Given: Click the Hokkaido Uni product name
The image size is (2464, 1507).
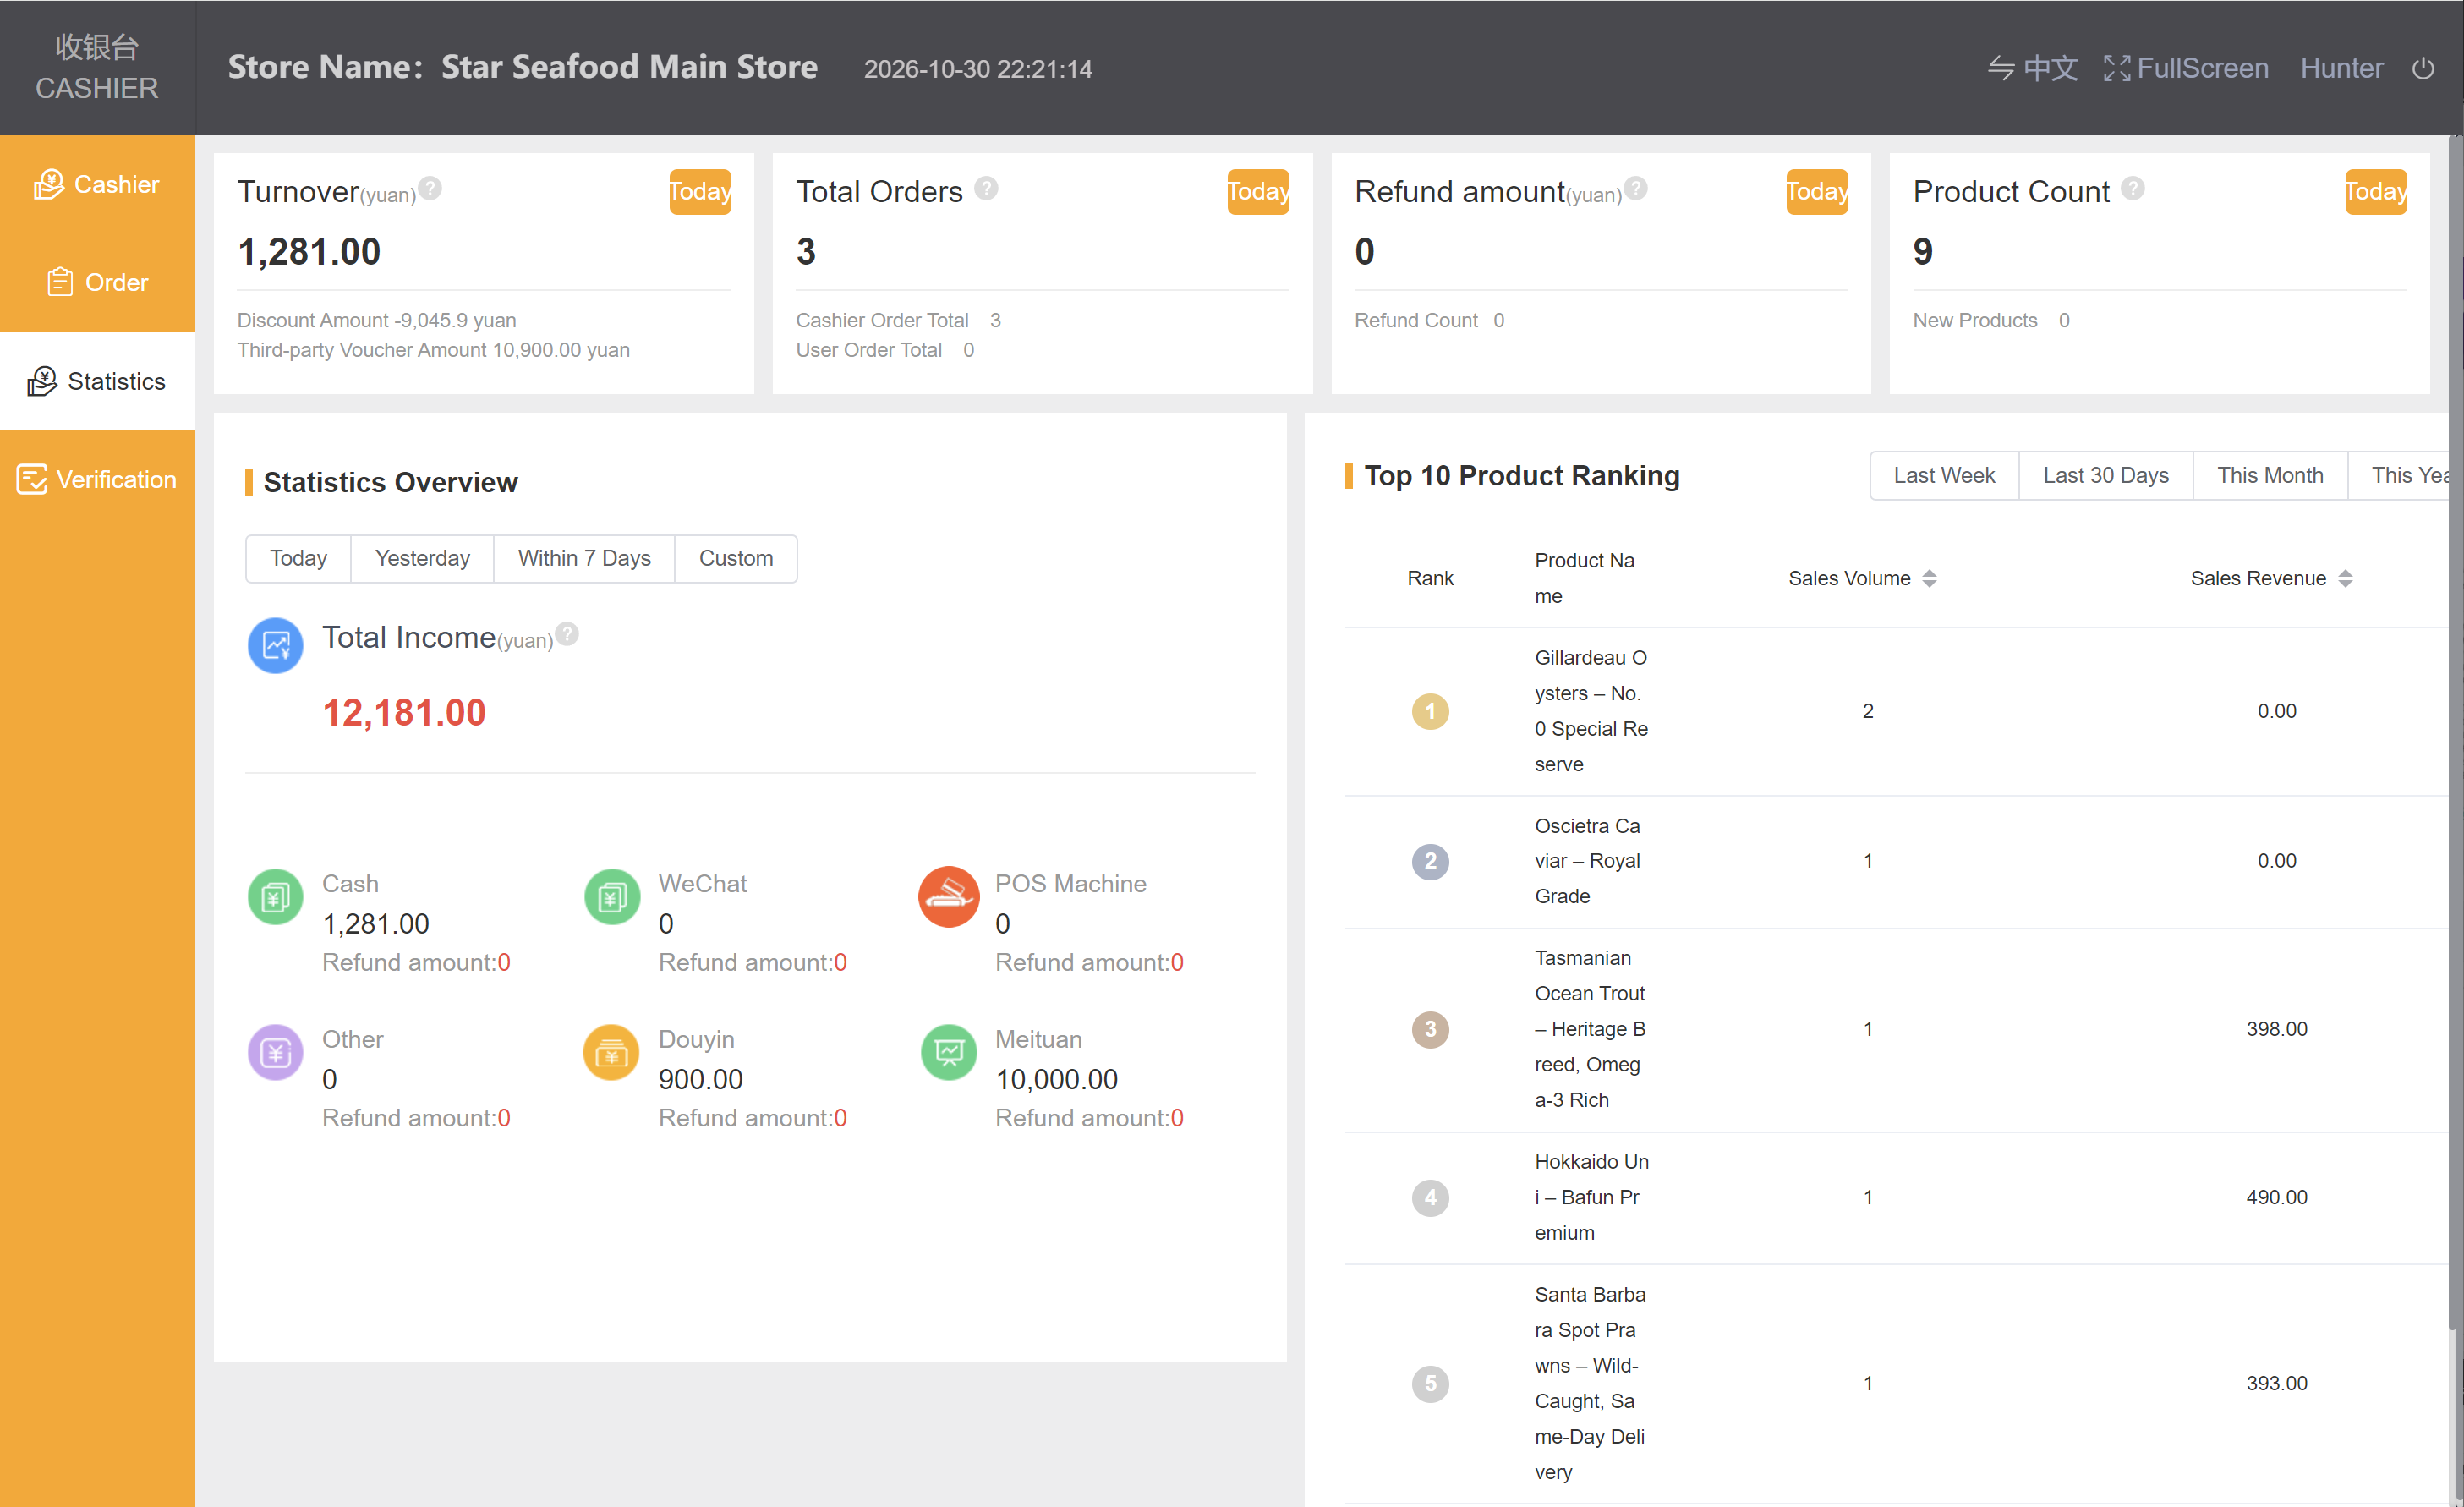Looking at the screenshot, I should (1592, 1197).
